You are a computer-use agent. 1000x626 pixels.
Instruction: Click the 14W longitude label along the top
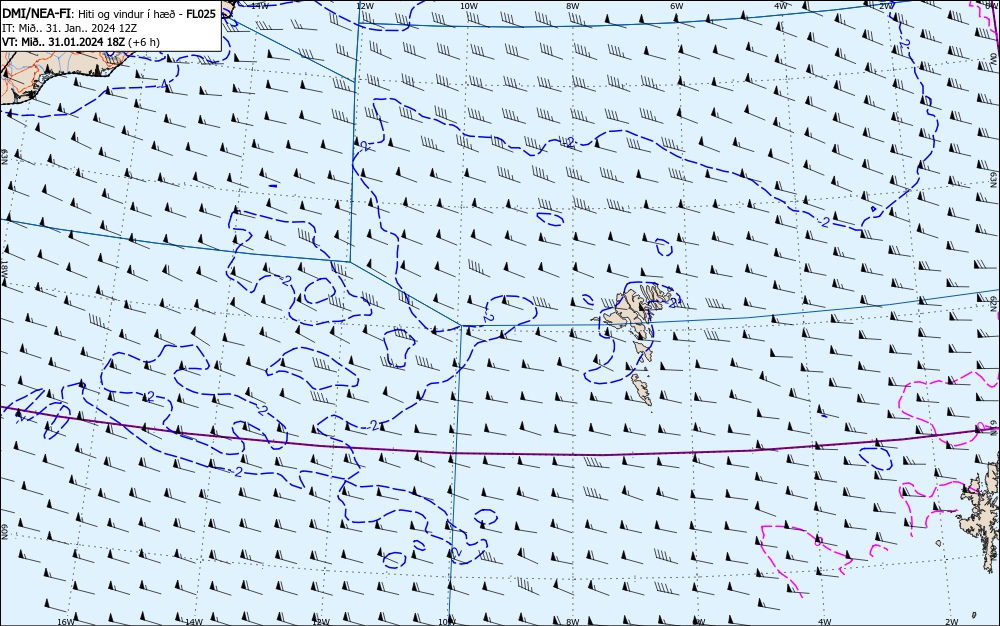(260, 6)
